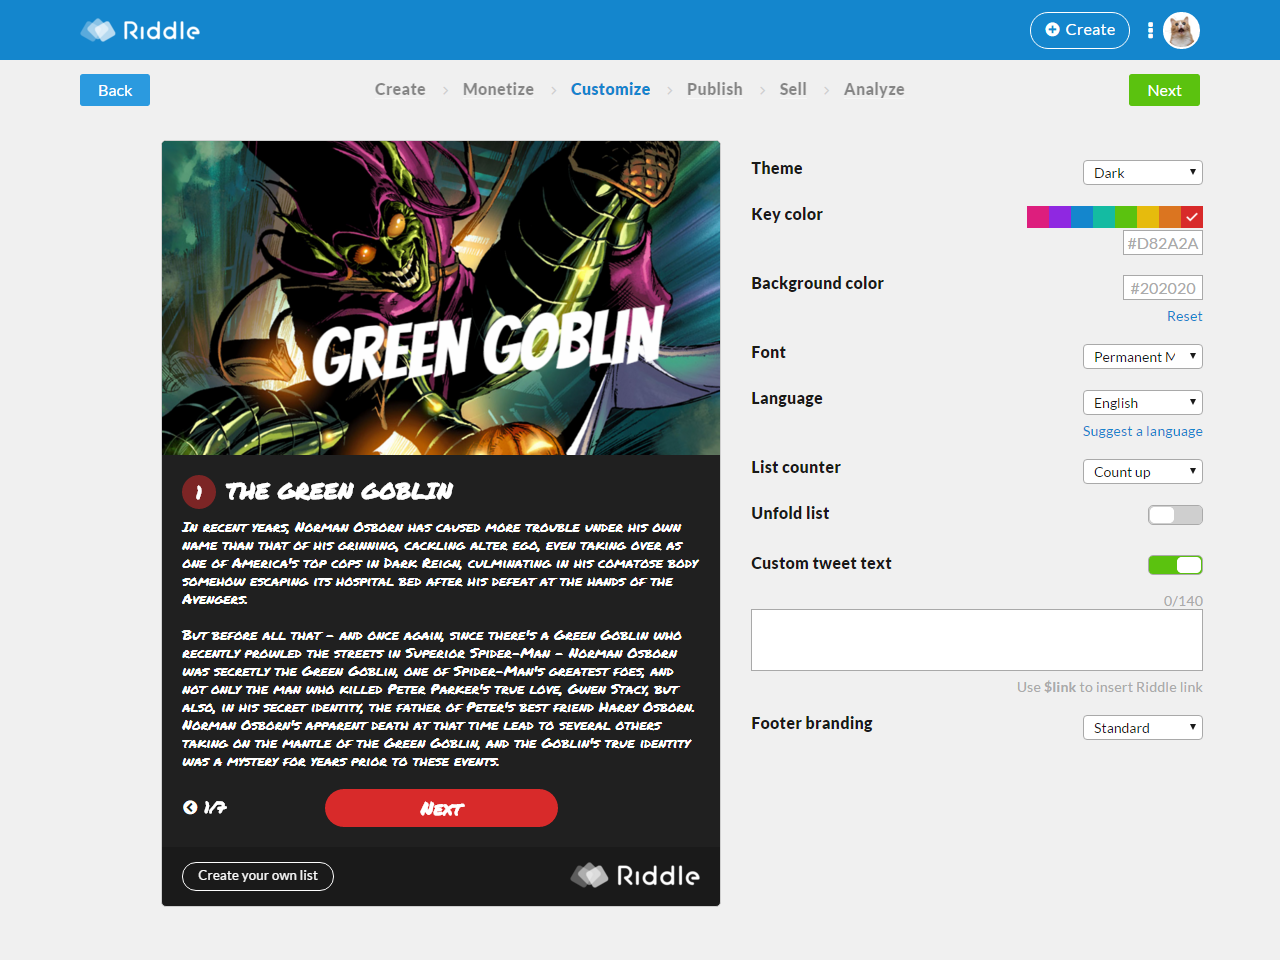
Task: Select the Customize step
Action: [x=610, y=89]
